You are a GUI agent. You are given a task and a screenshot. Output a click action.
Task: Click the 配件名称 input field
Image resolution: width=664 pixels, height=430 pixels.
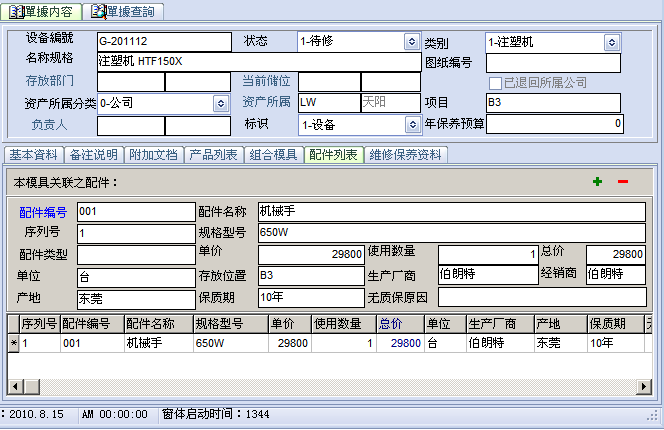pyautogui.click(x=451, y=212)
